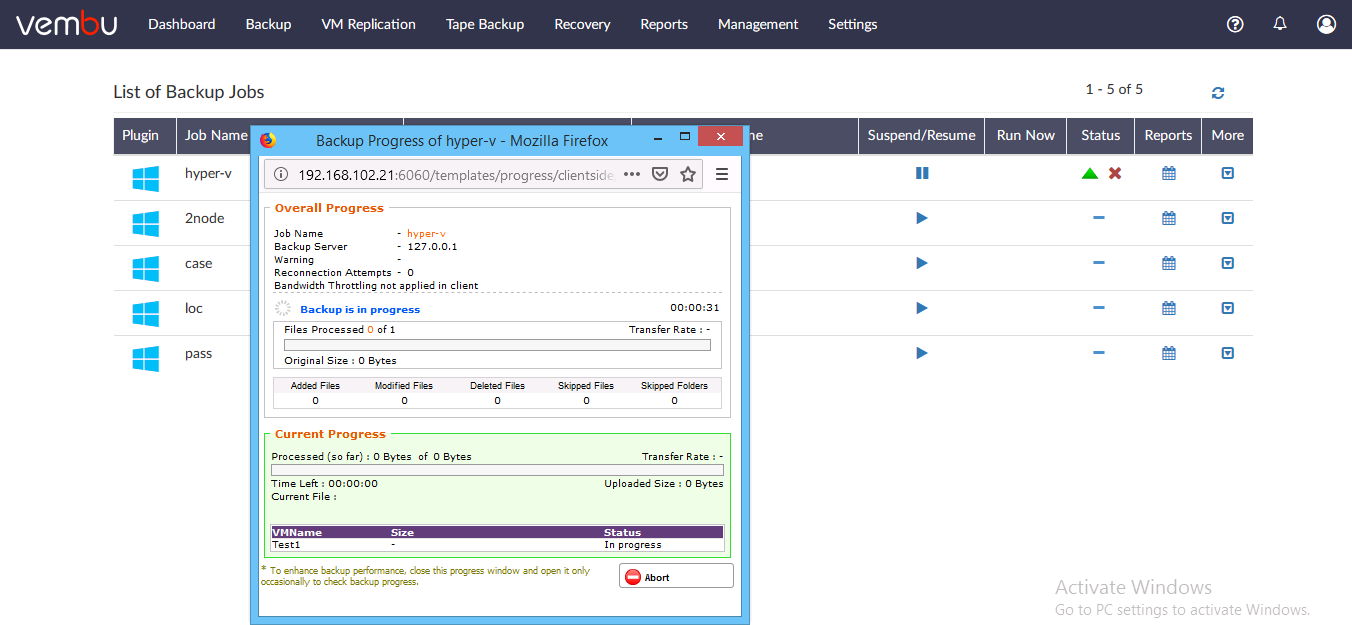Run the loc job now

[x=922, y=308]
